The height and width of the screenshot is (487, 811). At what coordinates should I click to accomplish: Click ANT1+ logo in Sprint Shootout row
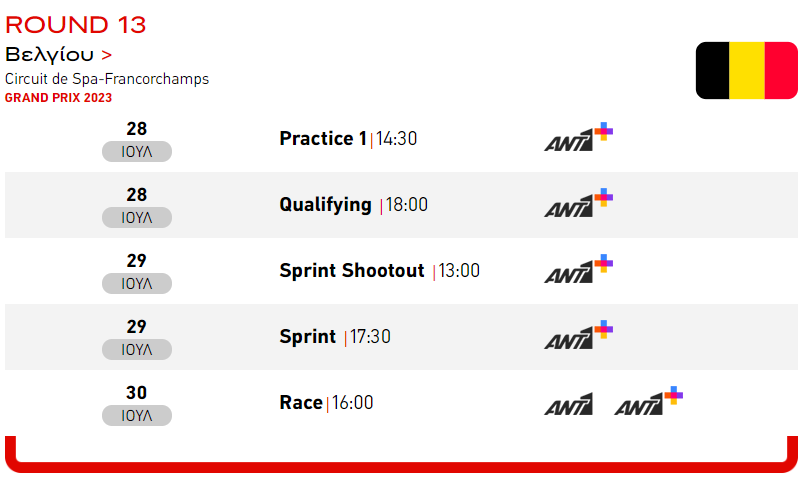pyautogui.click(x=578, y=269)
